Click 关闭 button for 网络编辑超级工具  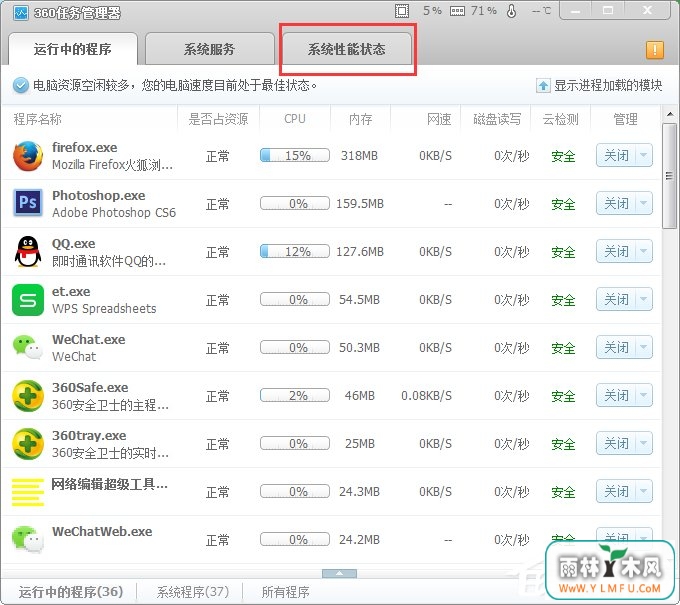(616, 491)
